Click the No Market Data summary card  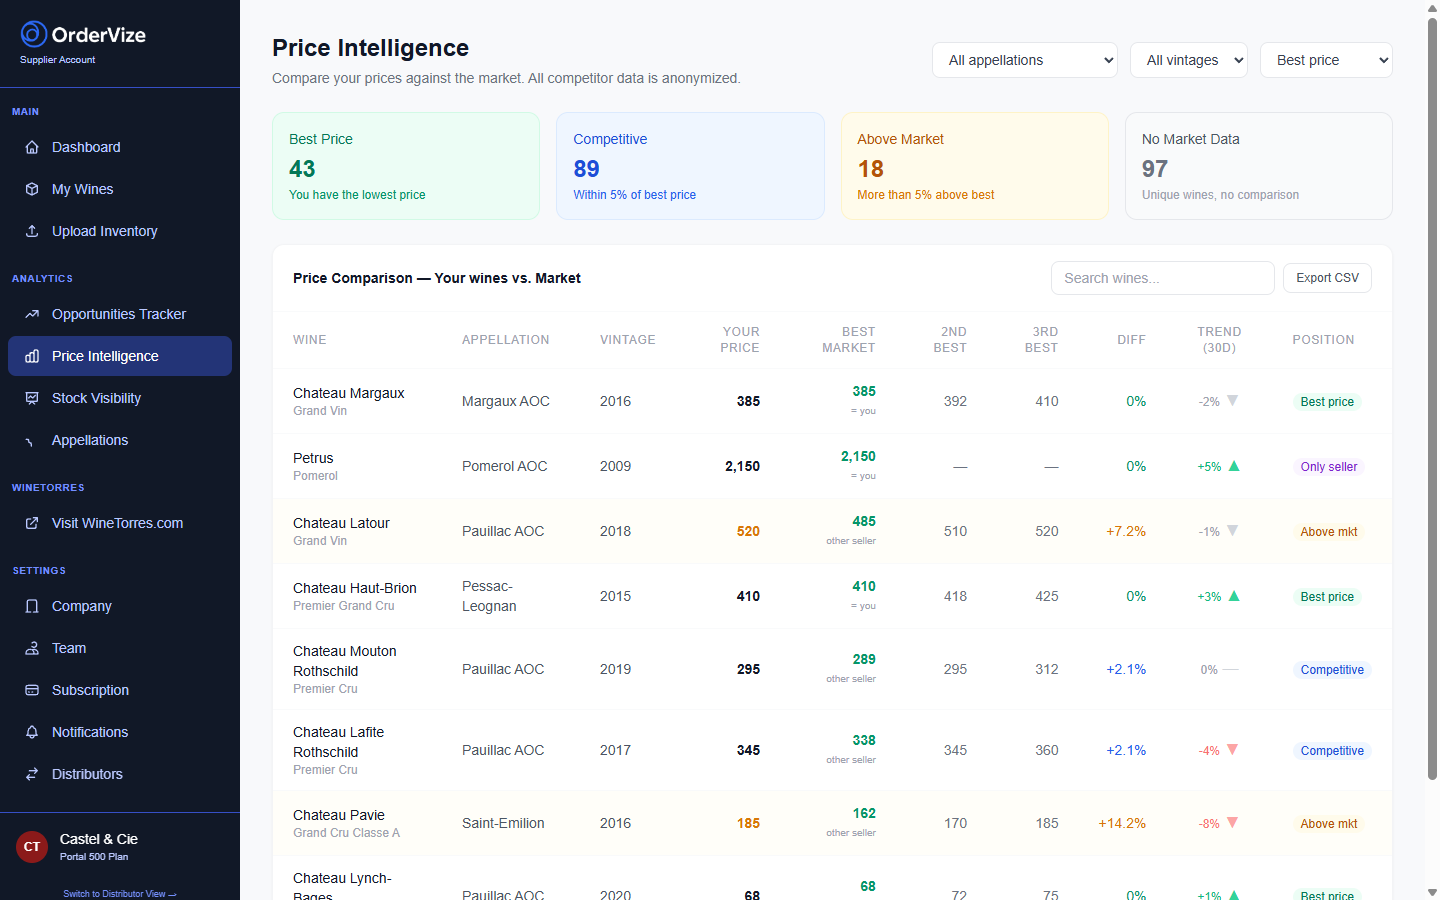1259,166
